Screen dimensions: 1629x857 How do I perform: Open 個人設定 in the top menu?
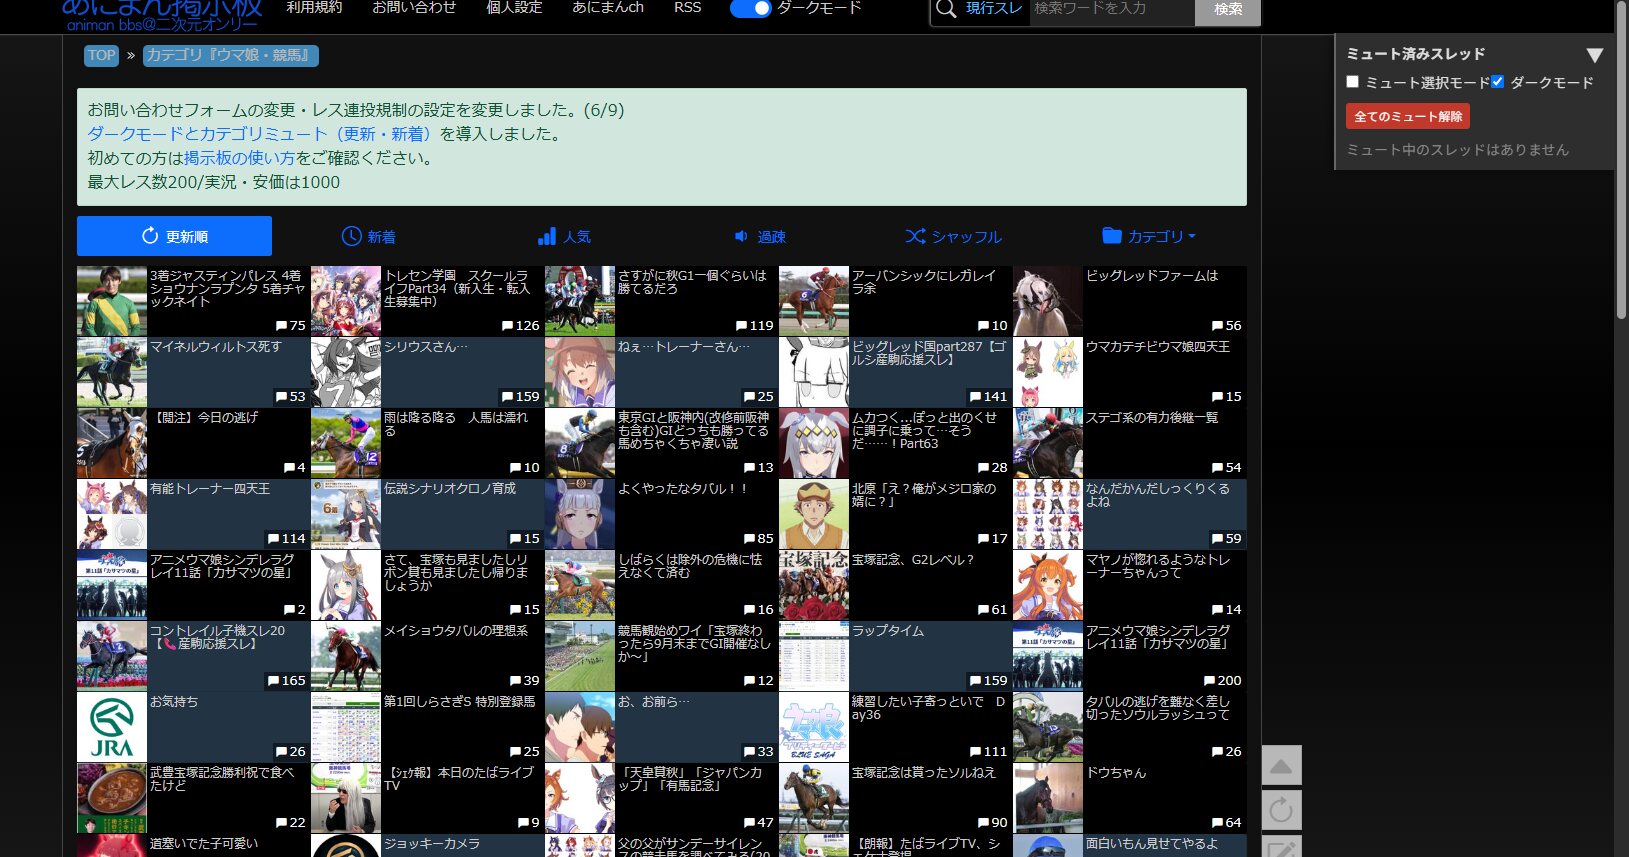point(514,8)
